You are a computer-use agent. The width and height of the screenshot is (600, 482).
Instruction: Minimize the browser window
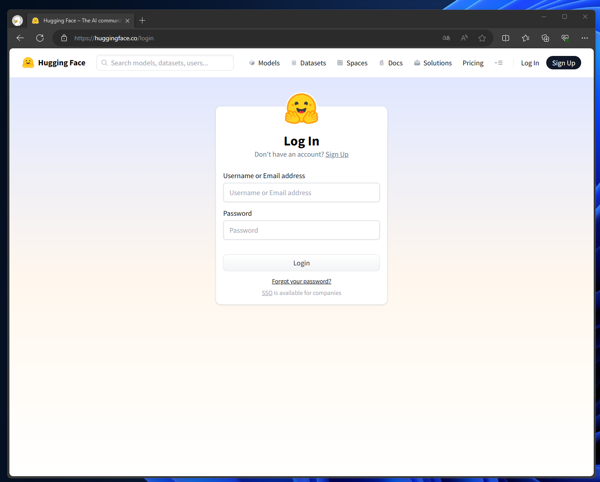pos(544,17)
